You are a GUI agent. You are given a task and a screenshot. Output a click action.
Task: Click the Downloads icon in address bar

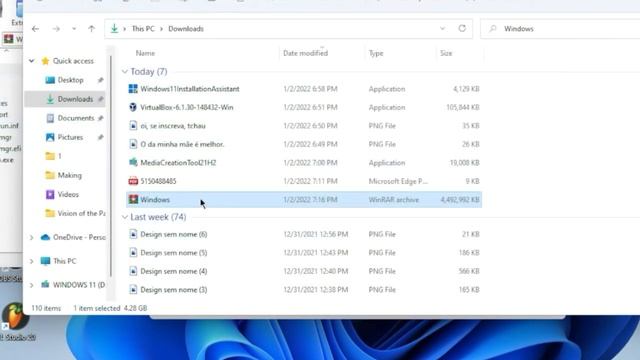click(114, 29)
